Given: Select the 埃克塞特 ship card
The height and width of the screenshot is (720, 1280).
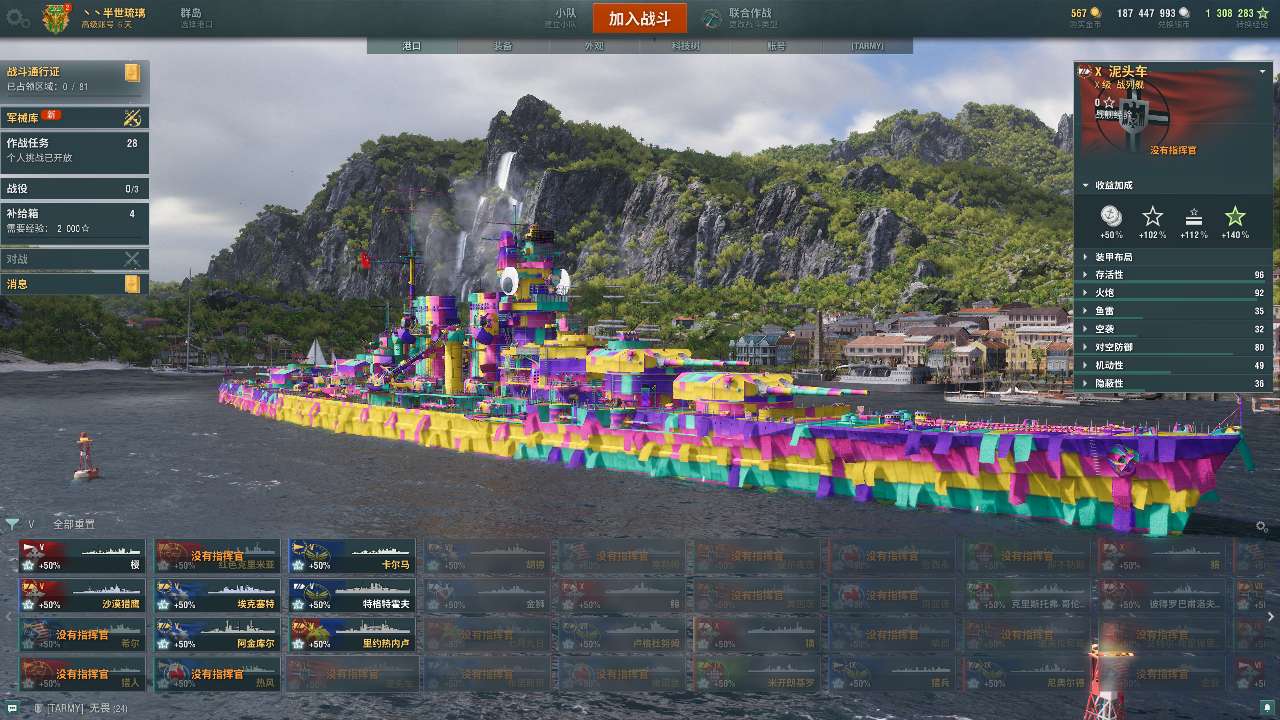Looking at the screenshot, I should point(217,596).
